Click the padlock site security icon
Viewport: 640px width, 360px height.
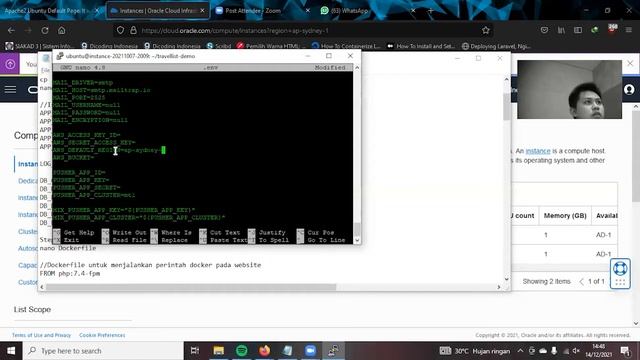click(133, 30)
